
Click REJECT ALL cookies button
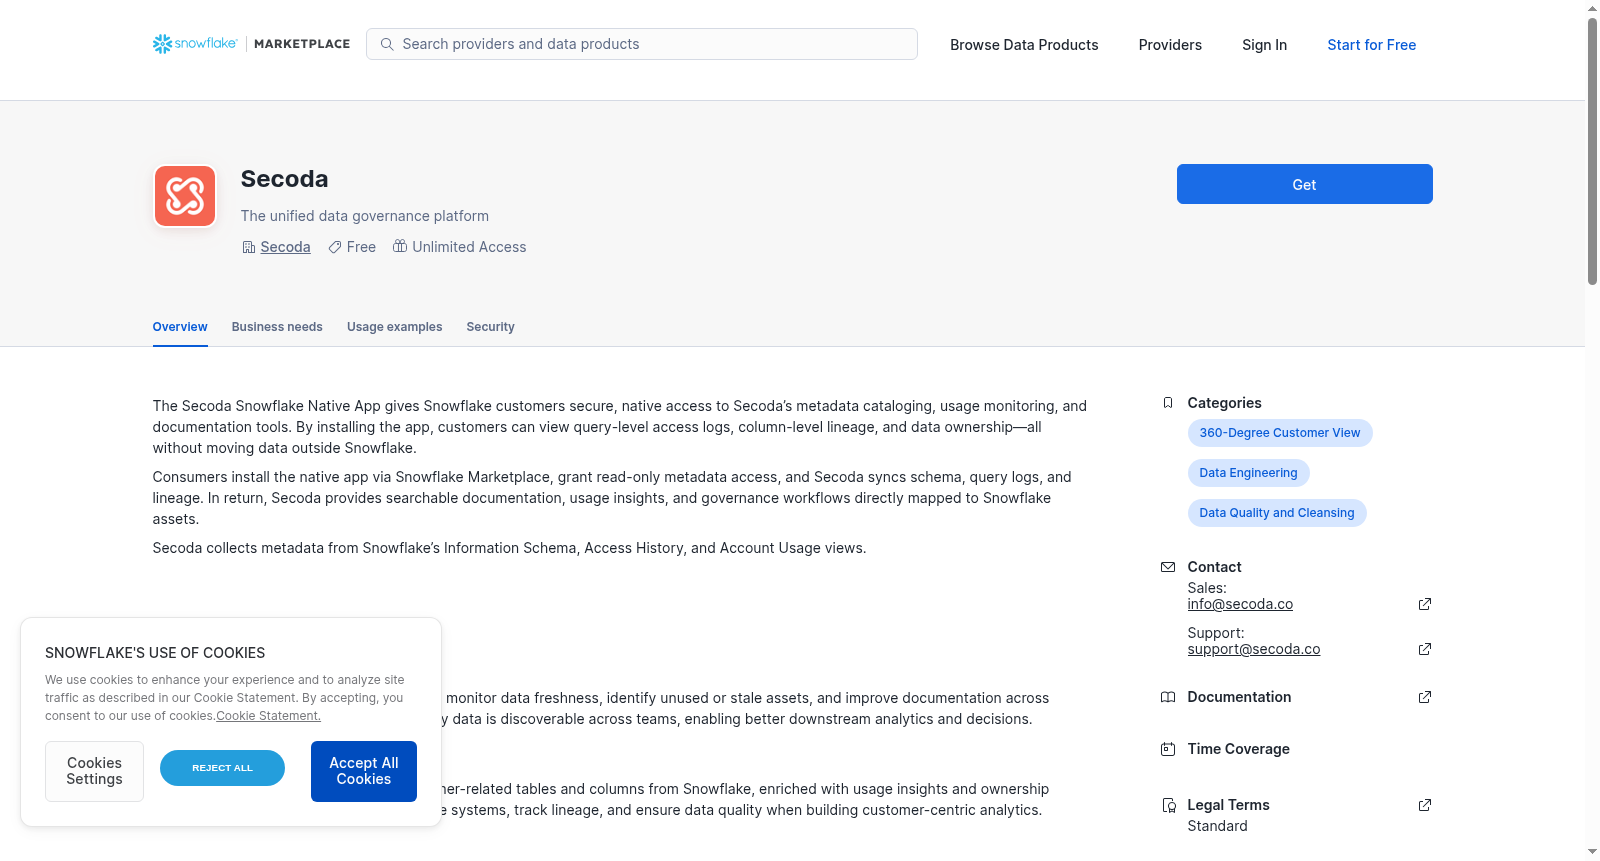[222, 768]
